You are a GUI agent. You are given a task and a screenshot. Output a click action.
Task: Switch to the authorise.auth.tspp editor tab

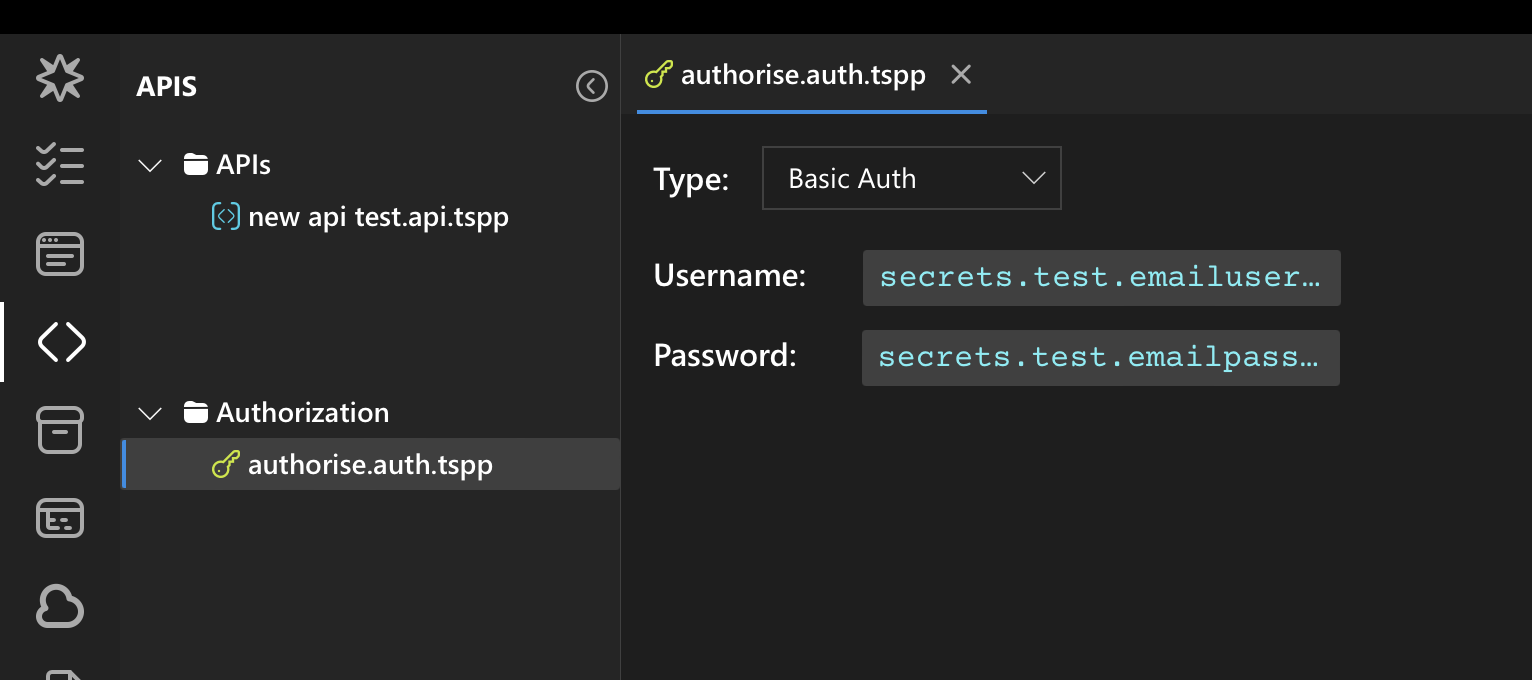pos(802,75)
